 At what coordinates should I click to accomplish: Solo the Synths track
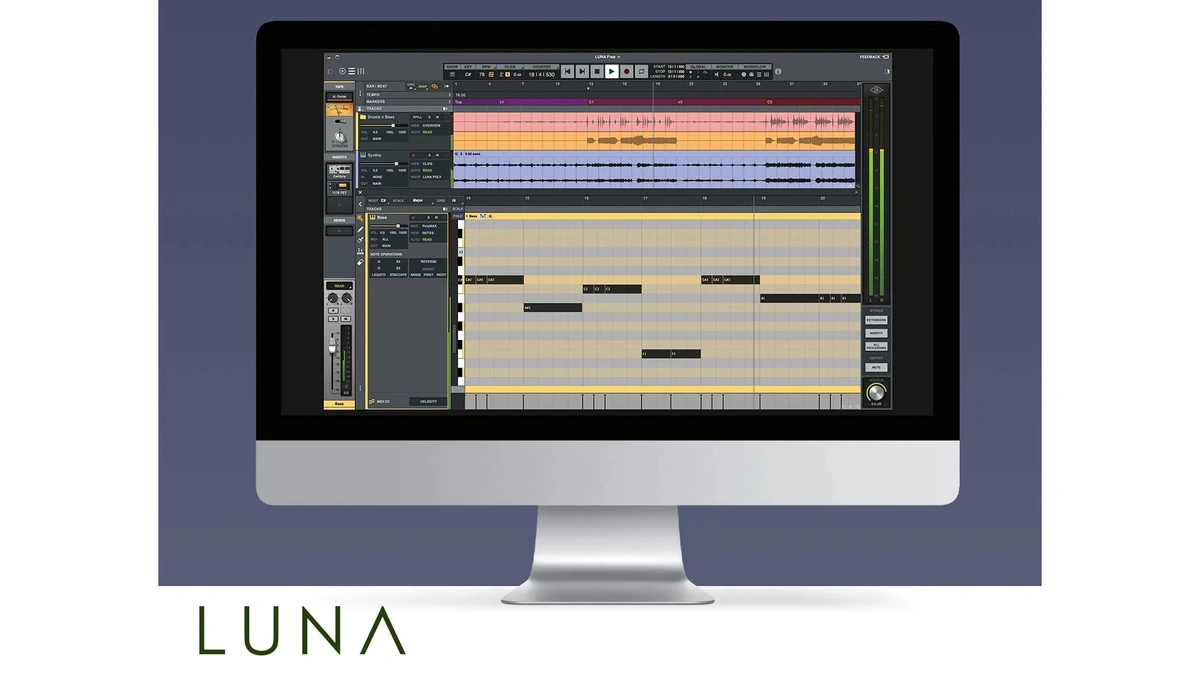429,155
